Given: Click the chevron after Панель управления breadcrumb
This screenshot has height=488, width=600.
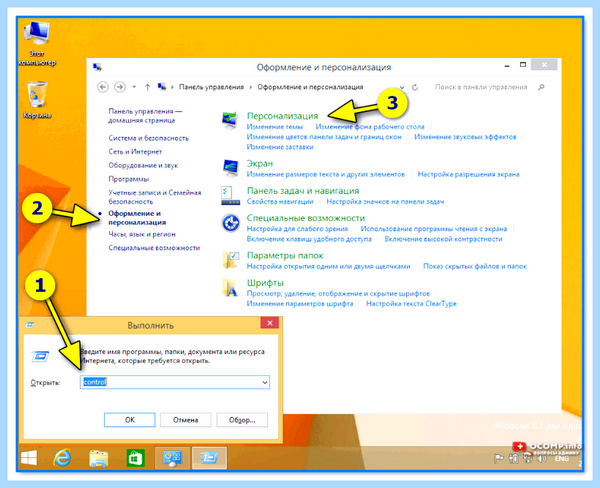Looking at the screenshot, I should tap(251, 87).
